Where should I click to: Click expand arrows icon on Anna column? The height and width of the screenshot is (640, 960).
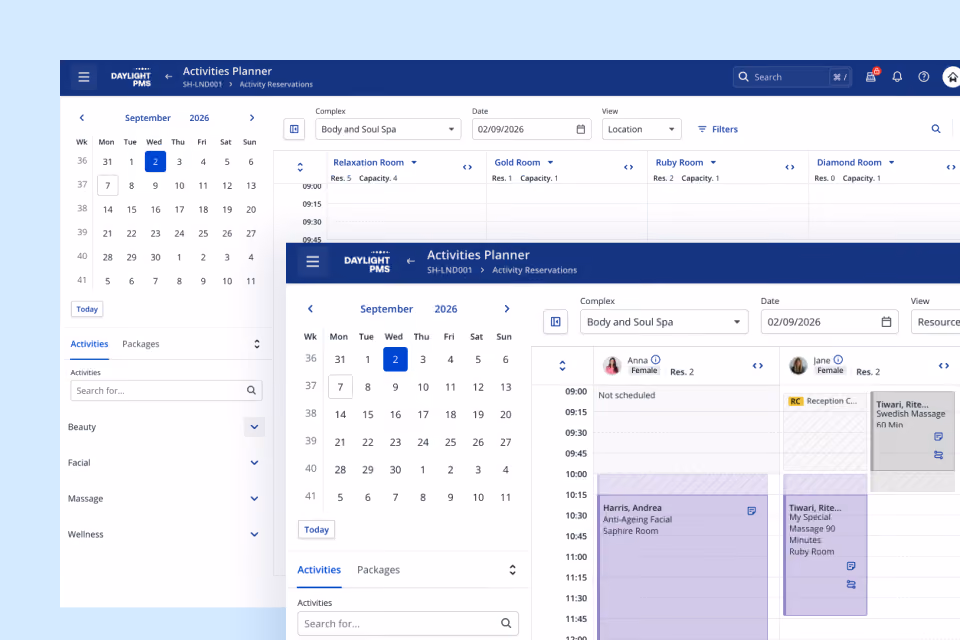(758, 366)
